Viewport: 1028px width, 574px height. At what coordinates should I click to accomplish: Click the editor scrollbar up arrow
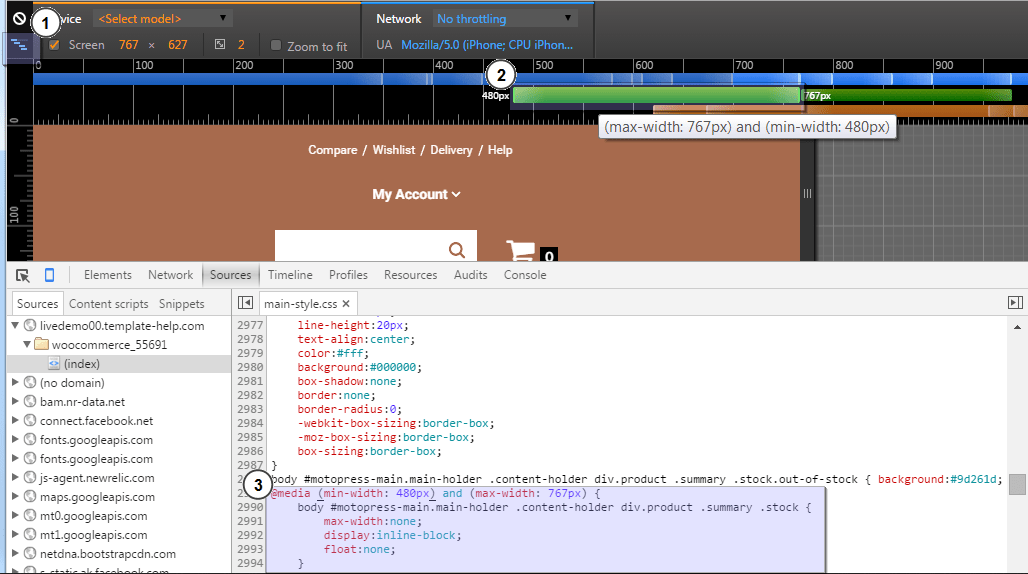coord(1018,326)
